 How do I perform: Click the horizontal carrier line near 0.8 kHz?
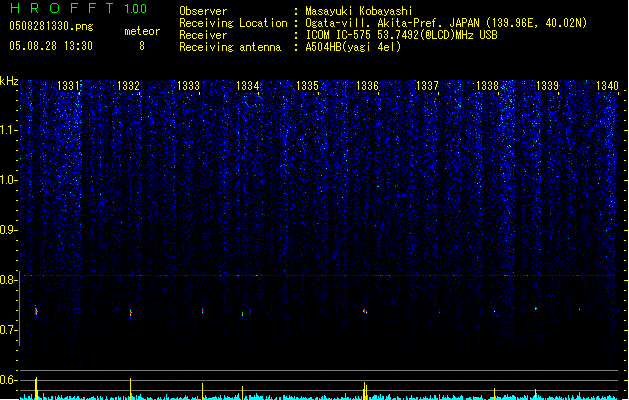(x=317, y=276)
